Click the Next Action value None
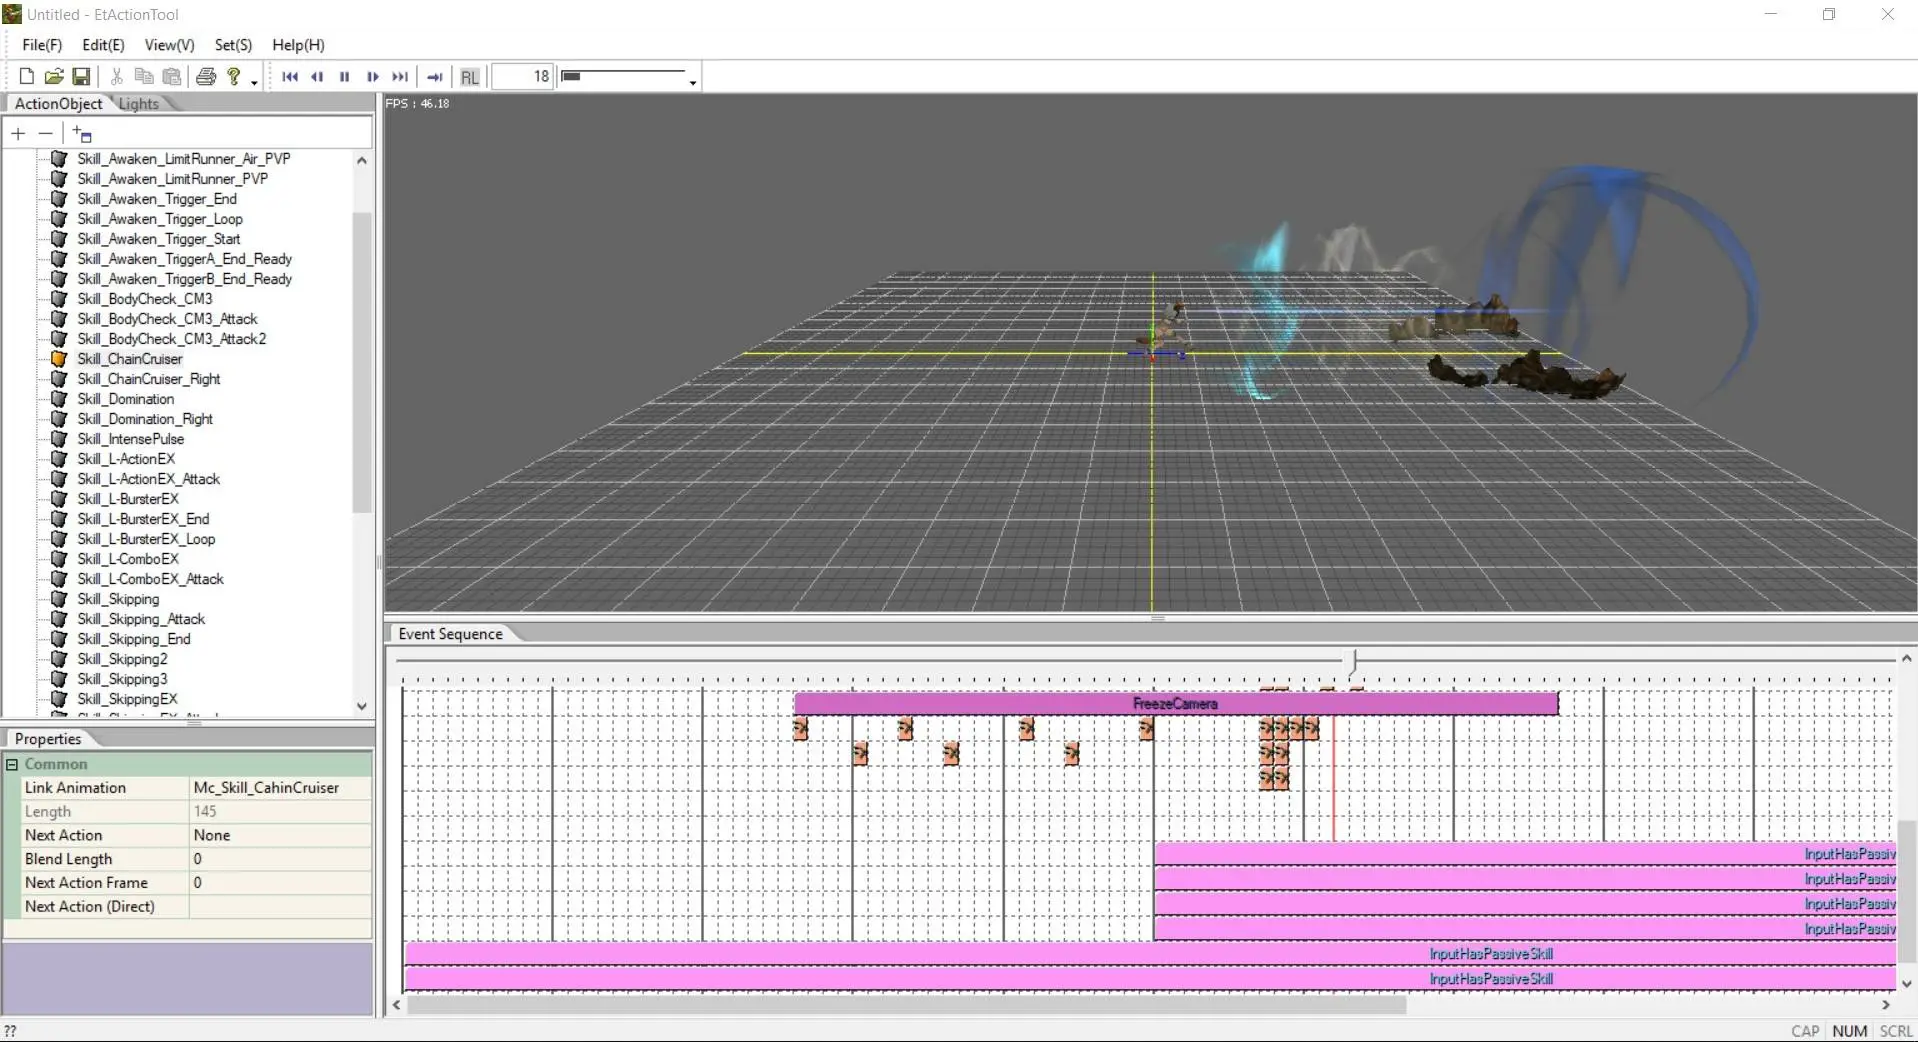 point(280,835)
